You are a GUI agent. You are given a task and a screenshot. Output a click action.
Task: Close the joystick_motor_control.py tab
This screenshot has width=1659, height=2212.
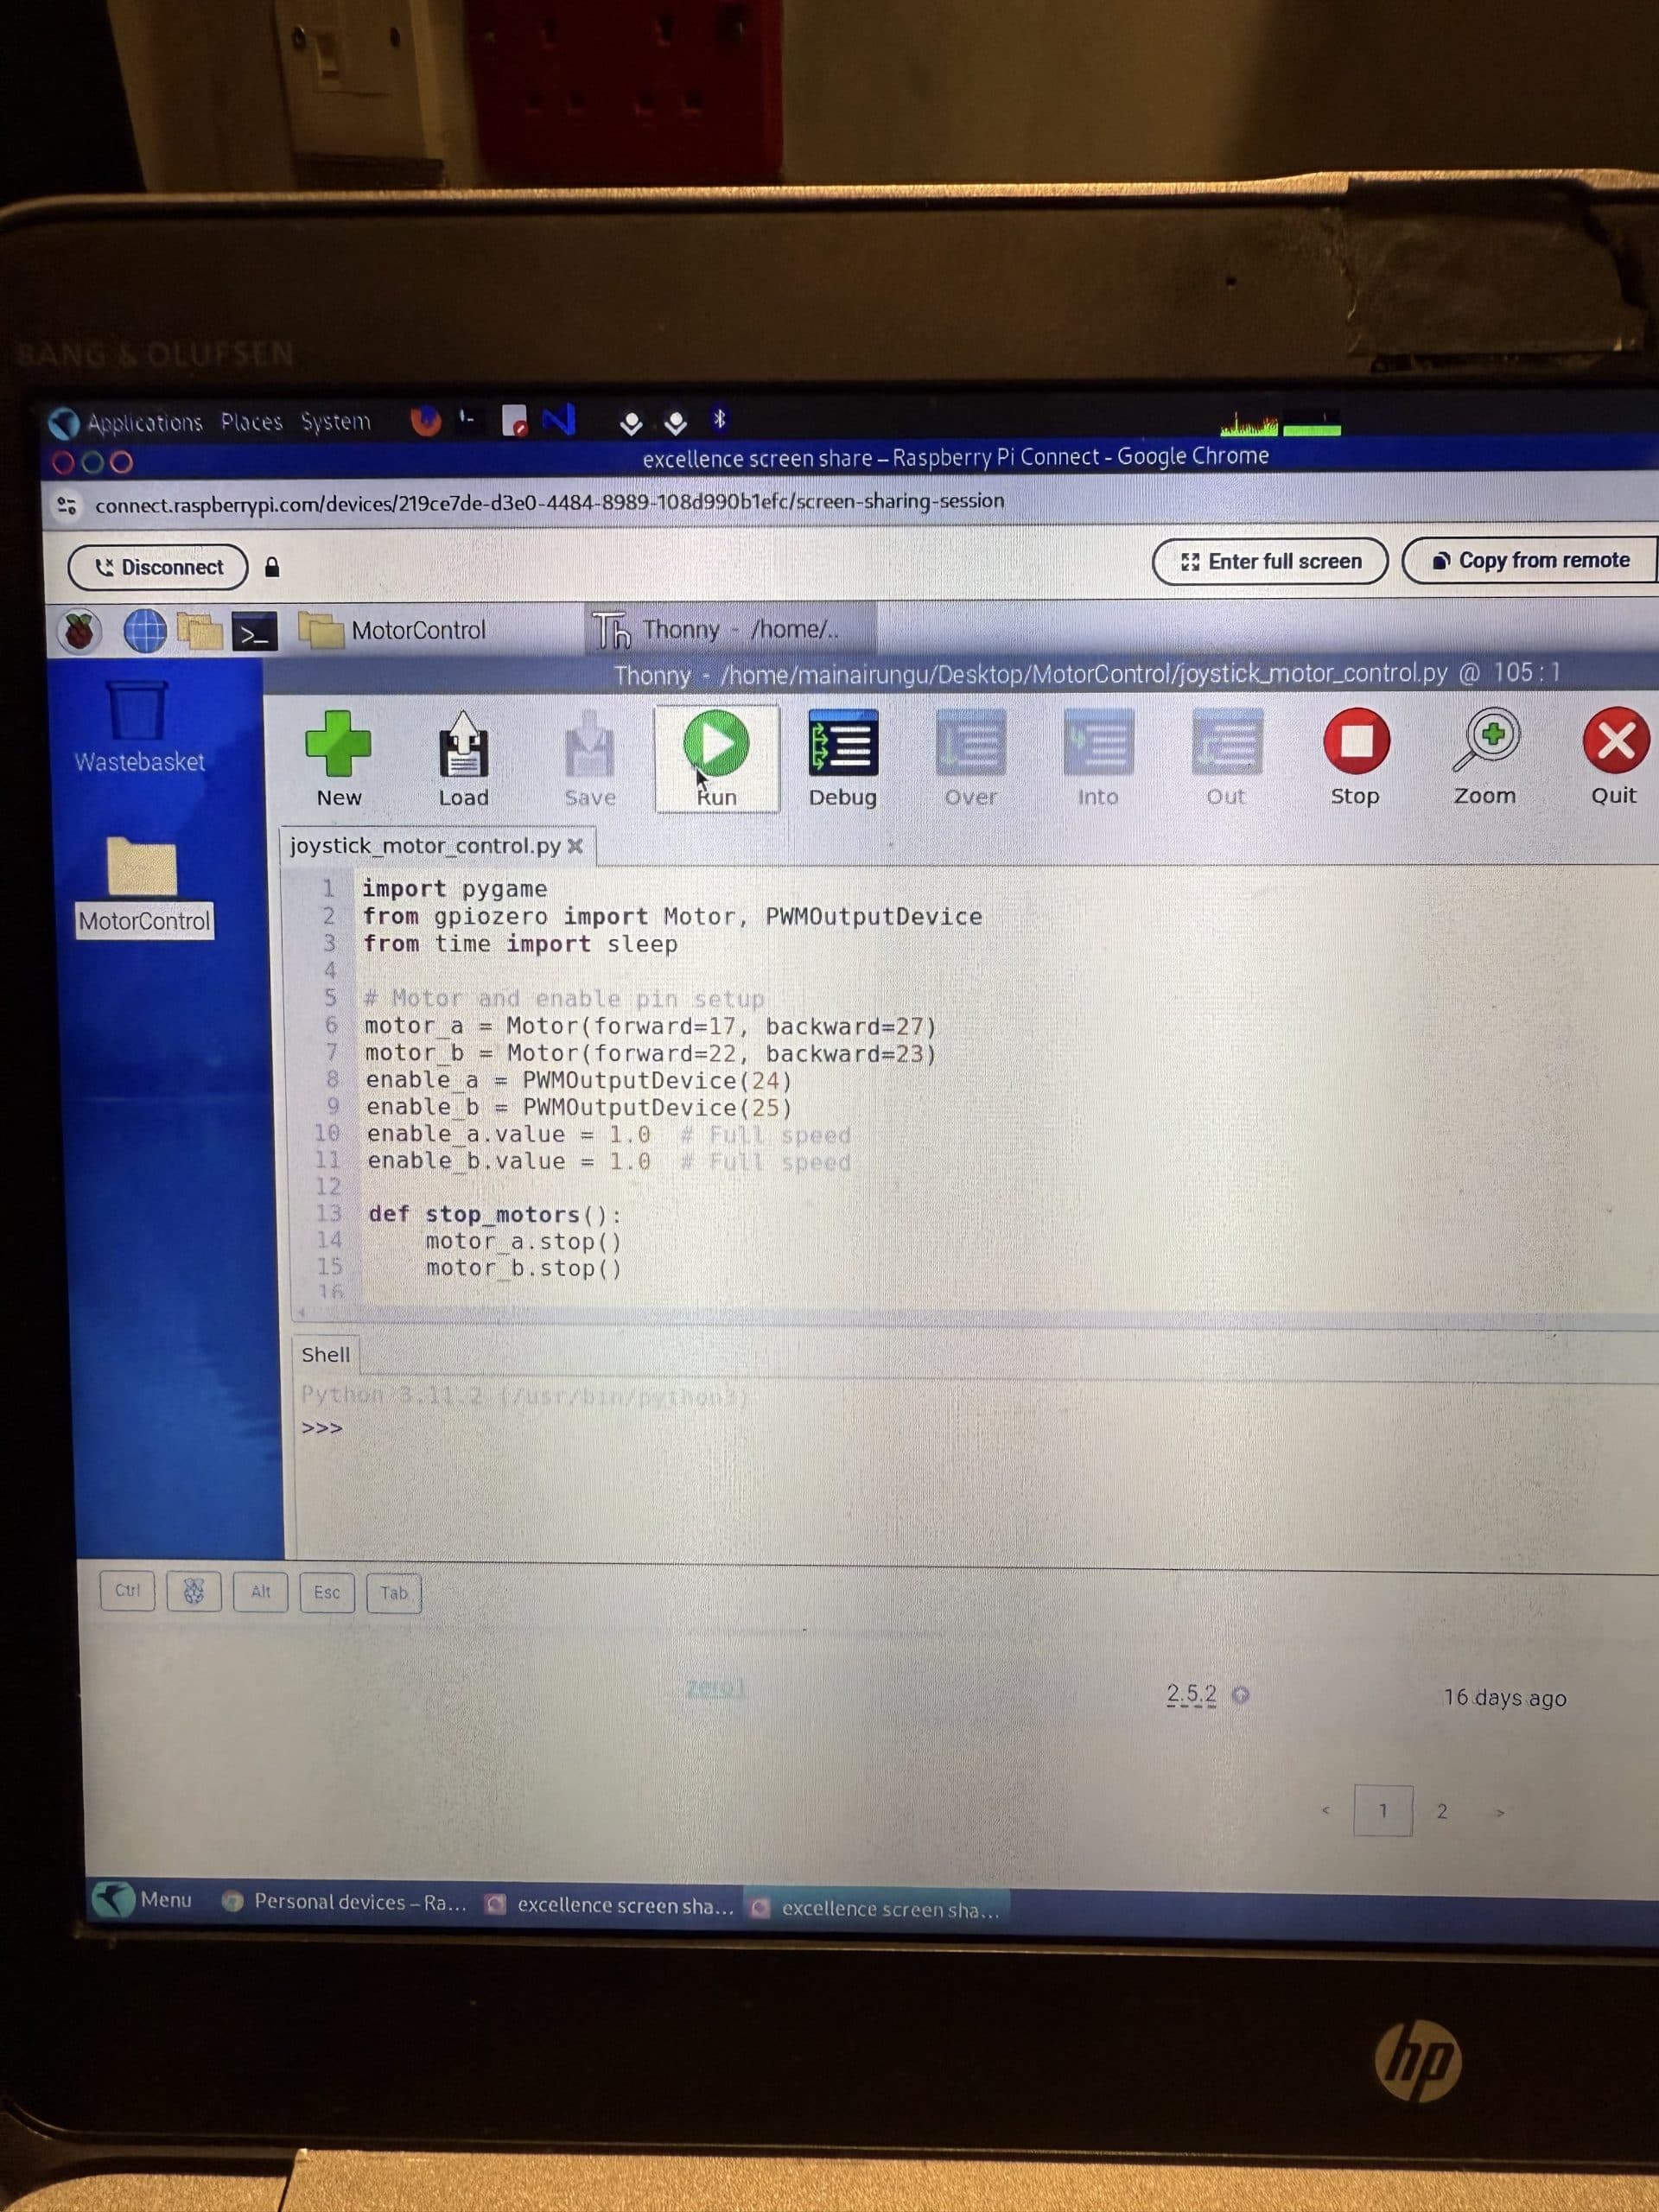pyautogui.click(x=575, y=846)
